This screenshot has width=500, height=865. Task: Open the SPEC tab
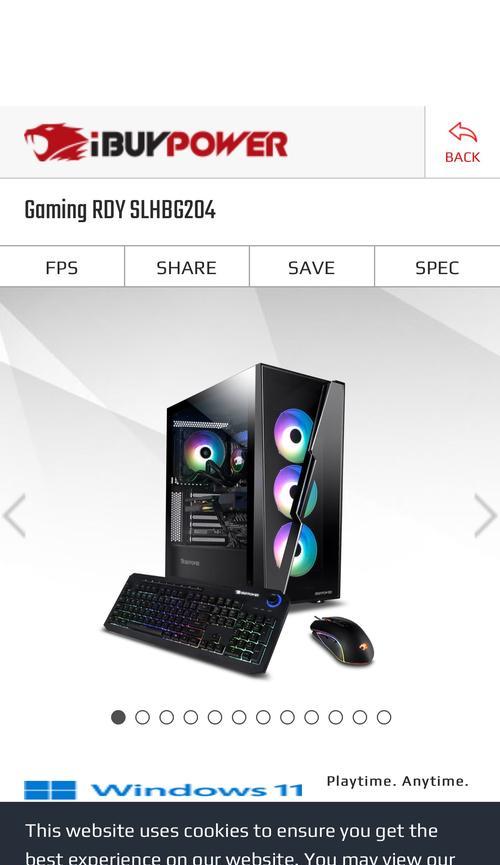point(437,268)
